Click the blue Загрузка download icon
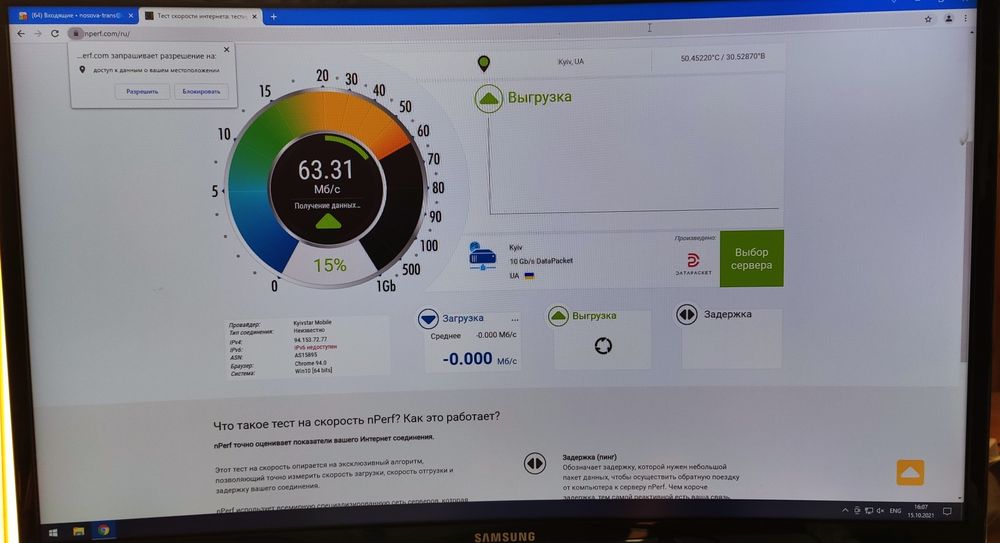The height and width of the screenshot is (543, 1000). coord(428,318)
